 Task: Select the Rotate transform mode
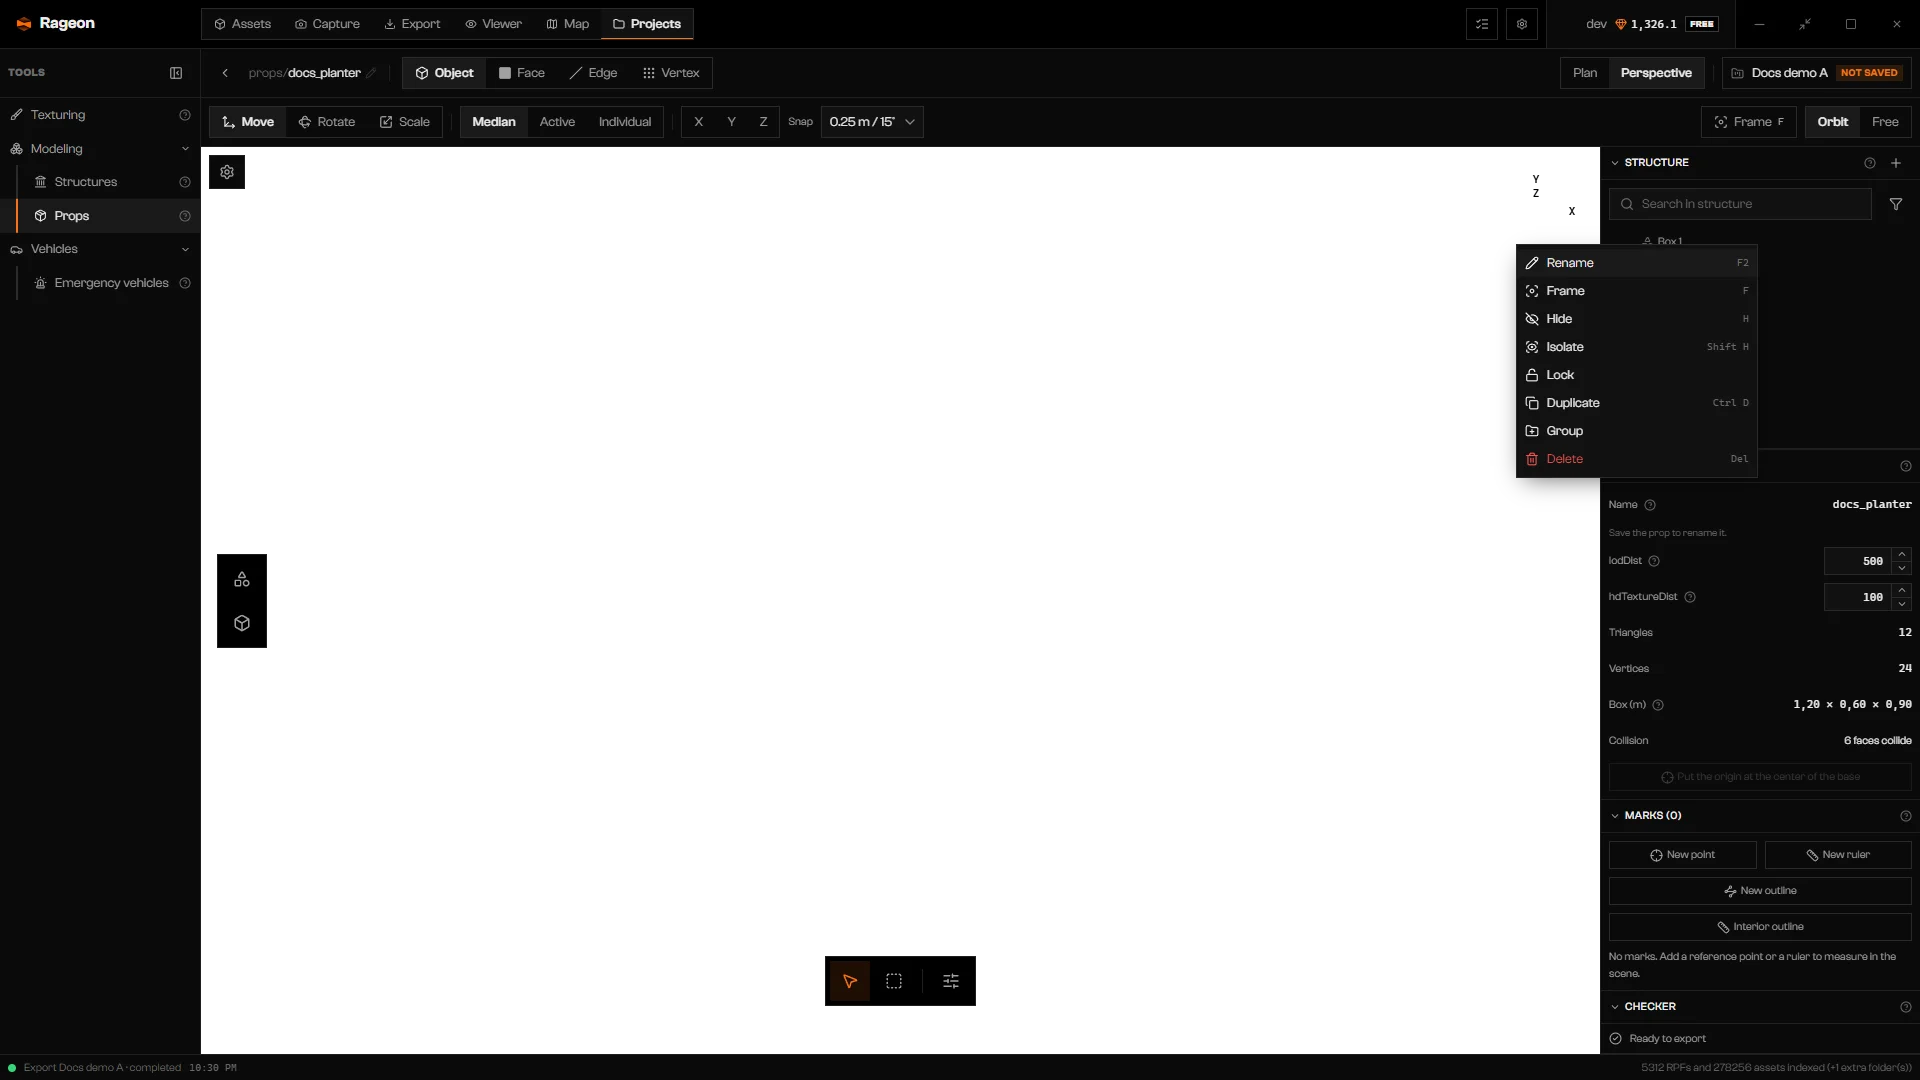coord(327,122)
